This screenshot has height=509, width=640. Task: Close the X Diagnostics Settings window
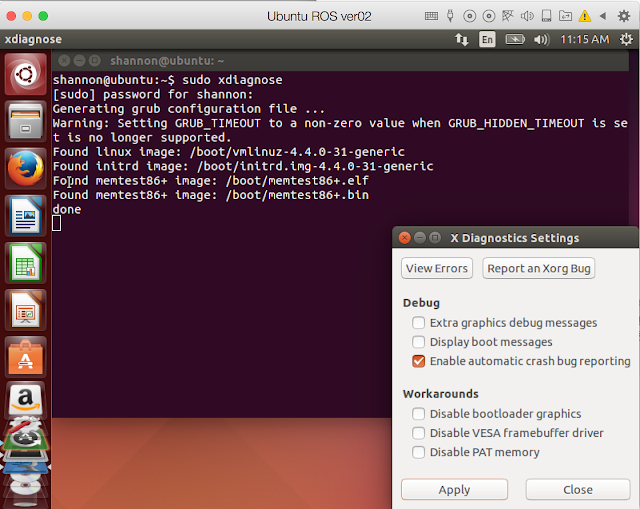(x=404, y=238)
